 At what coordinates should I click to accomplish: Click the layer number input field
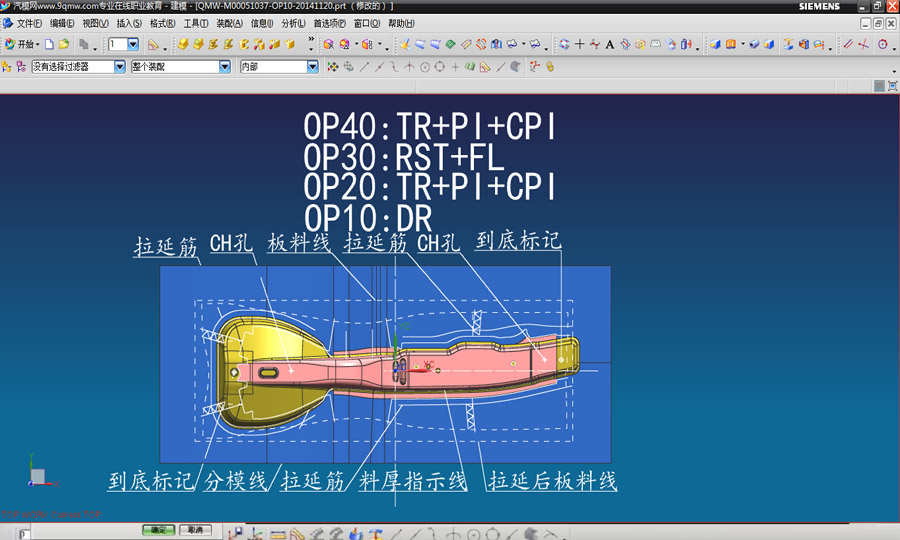point(118,44)
